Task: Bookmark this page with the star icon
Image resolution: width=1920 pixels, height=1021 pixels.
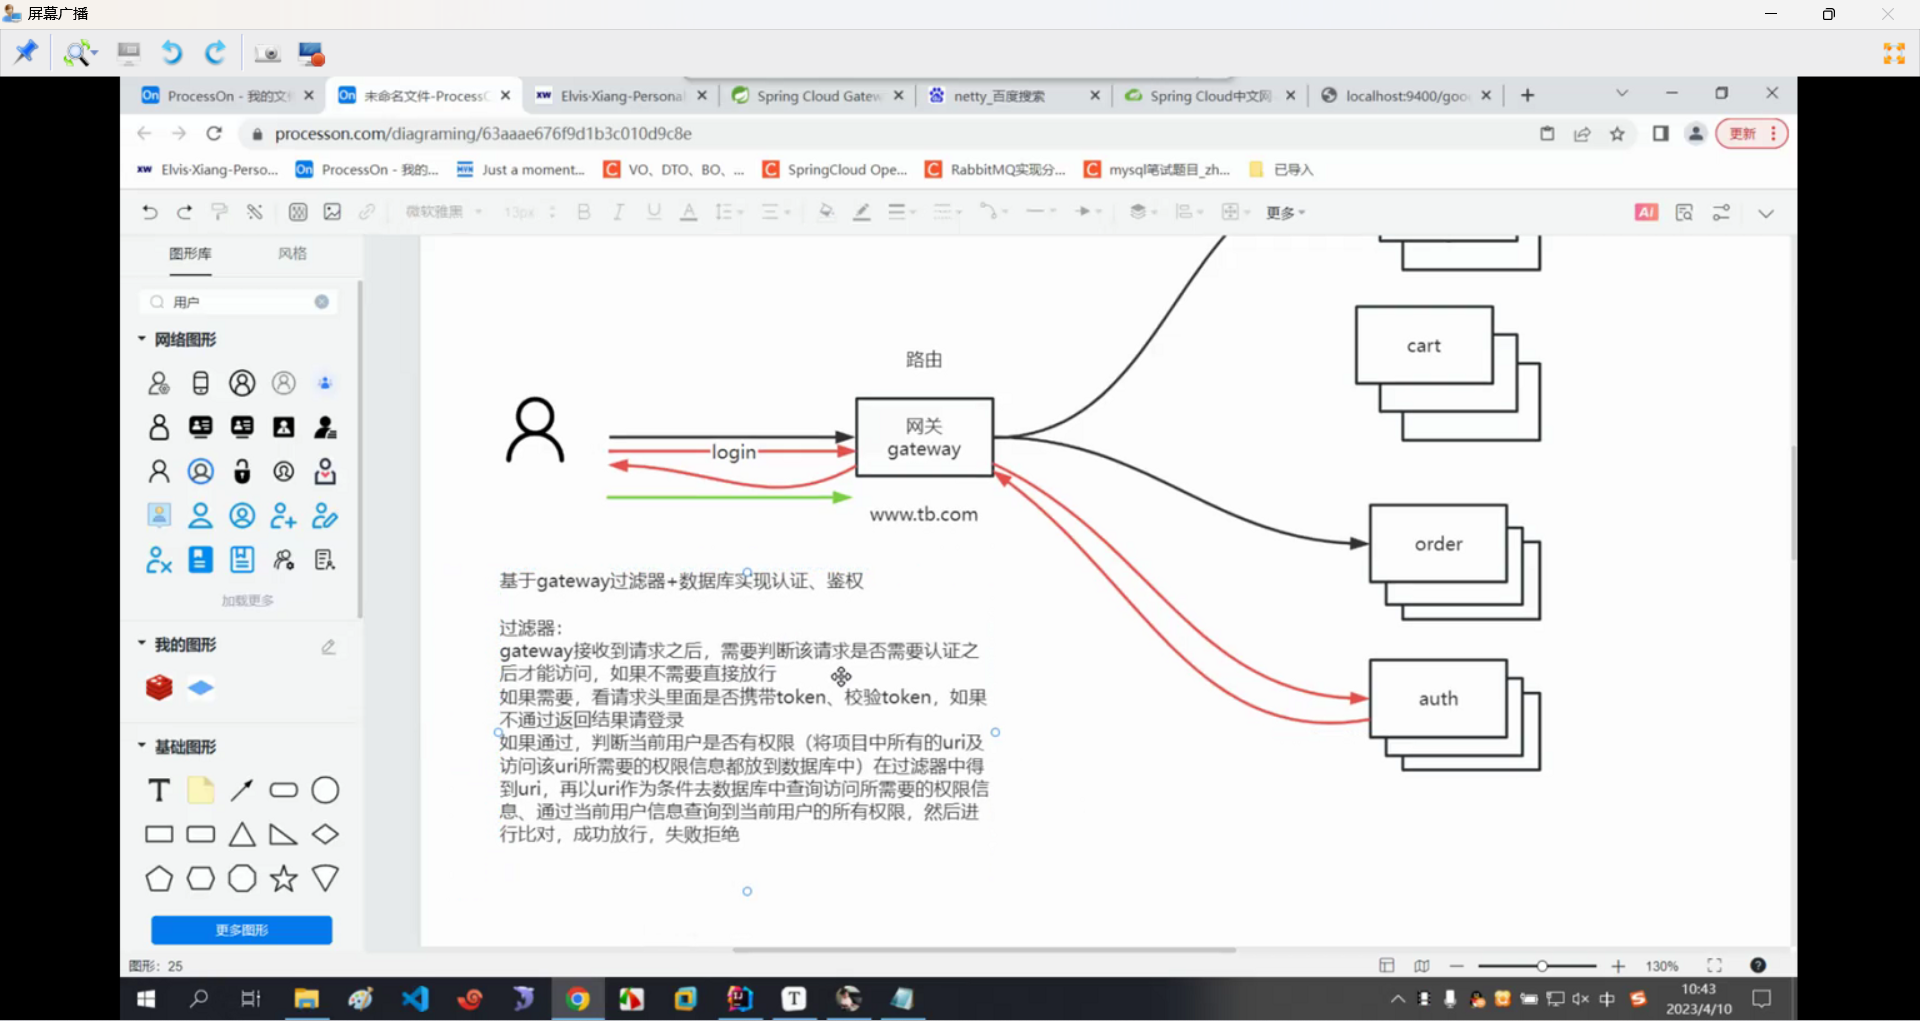Action: (1617, 134)
